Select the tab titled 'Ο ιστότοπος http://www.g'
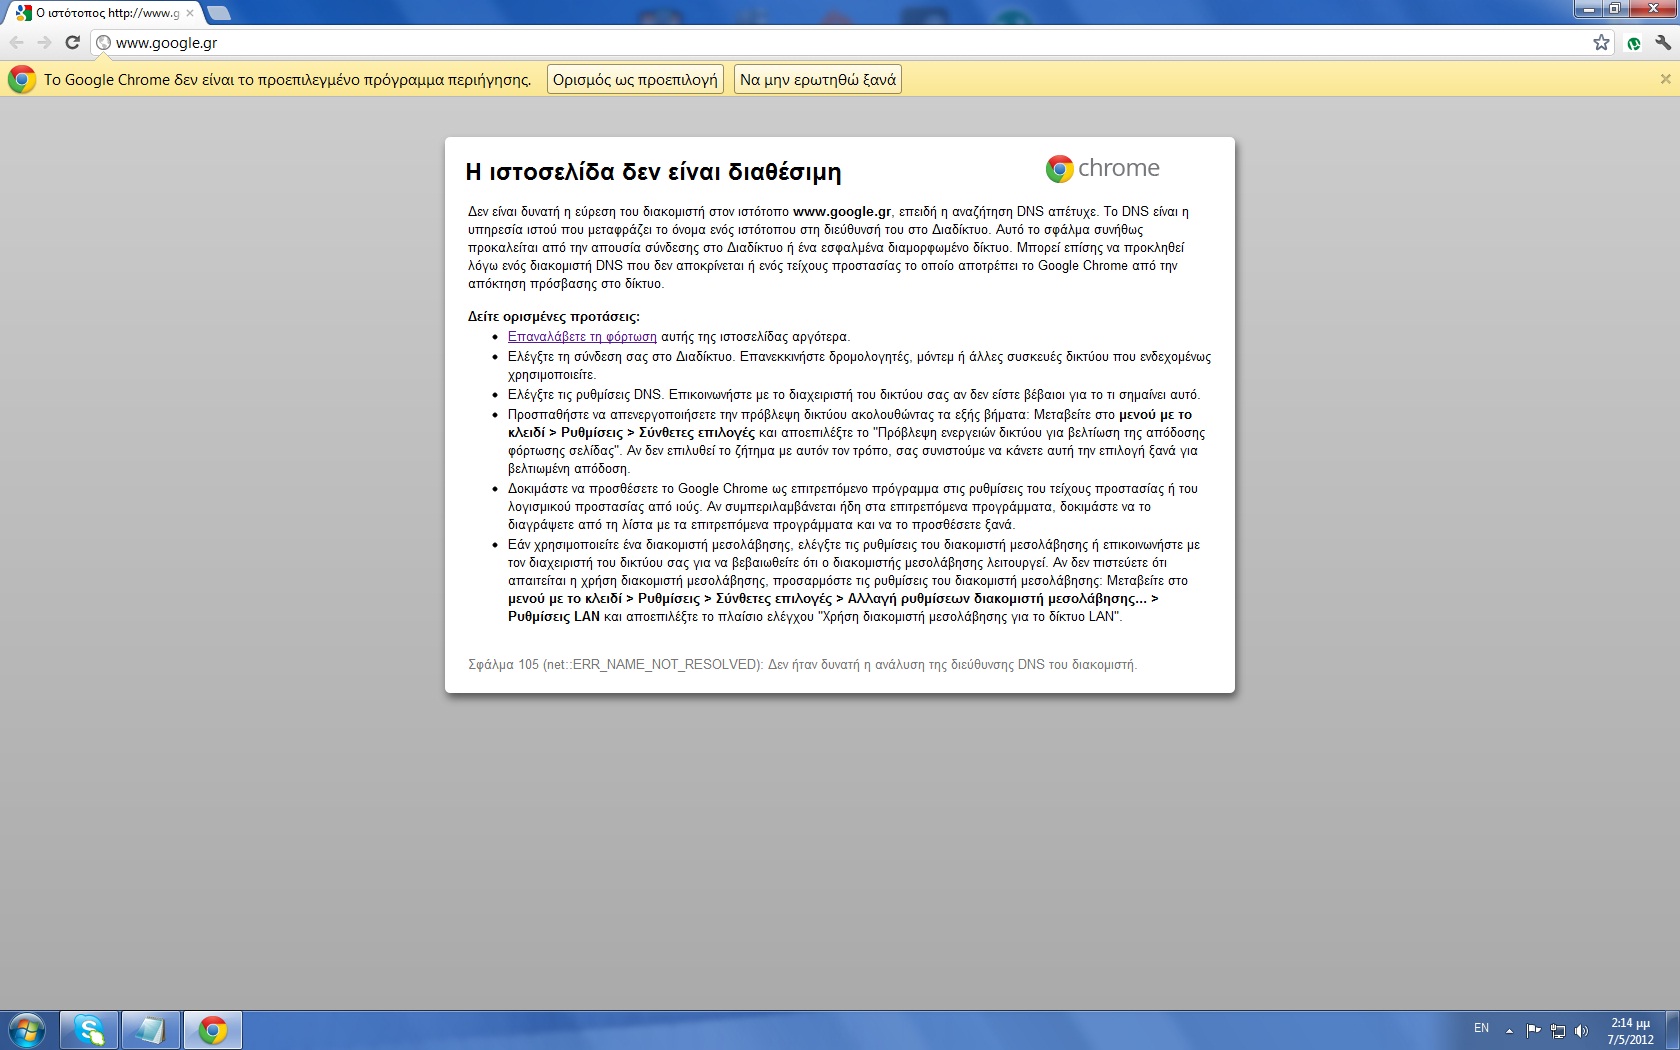The height and width of the screenshot is (1050, 1680). pyautogui.click(x=104, y=13)
